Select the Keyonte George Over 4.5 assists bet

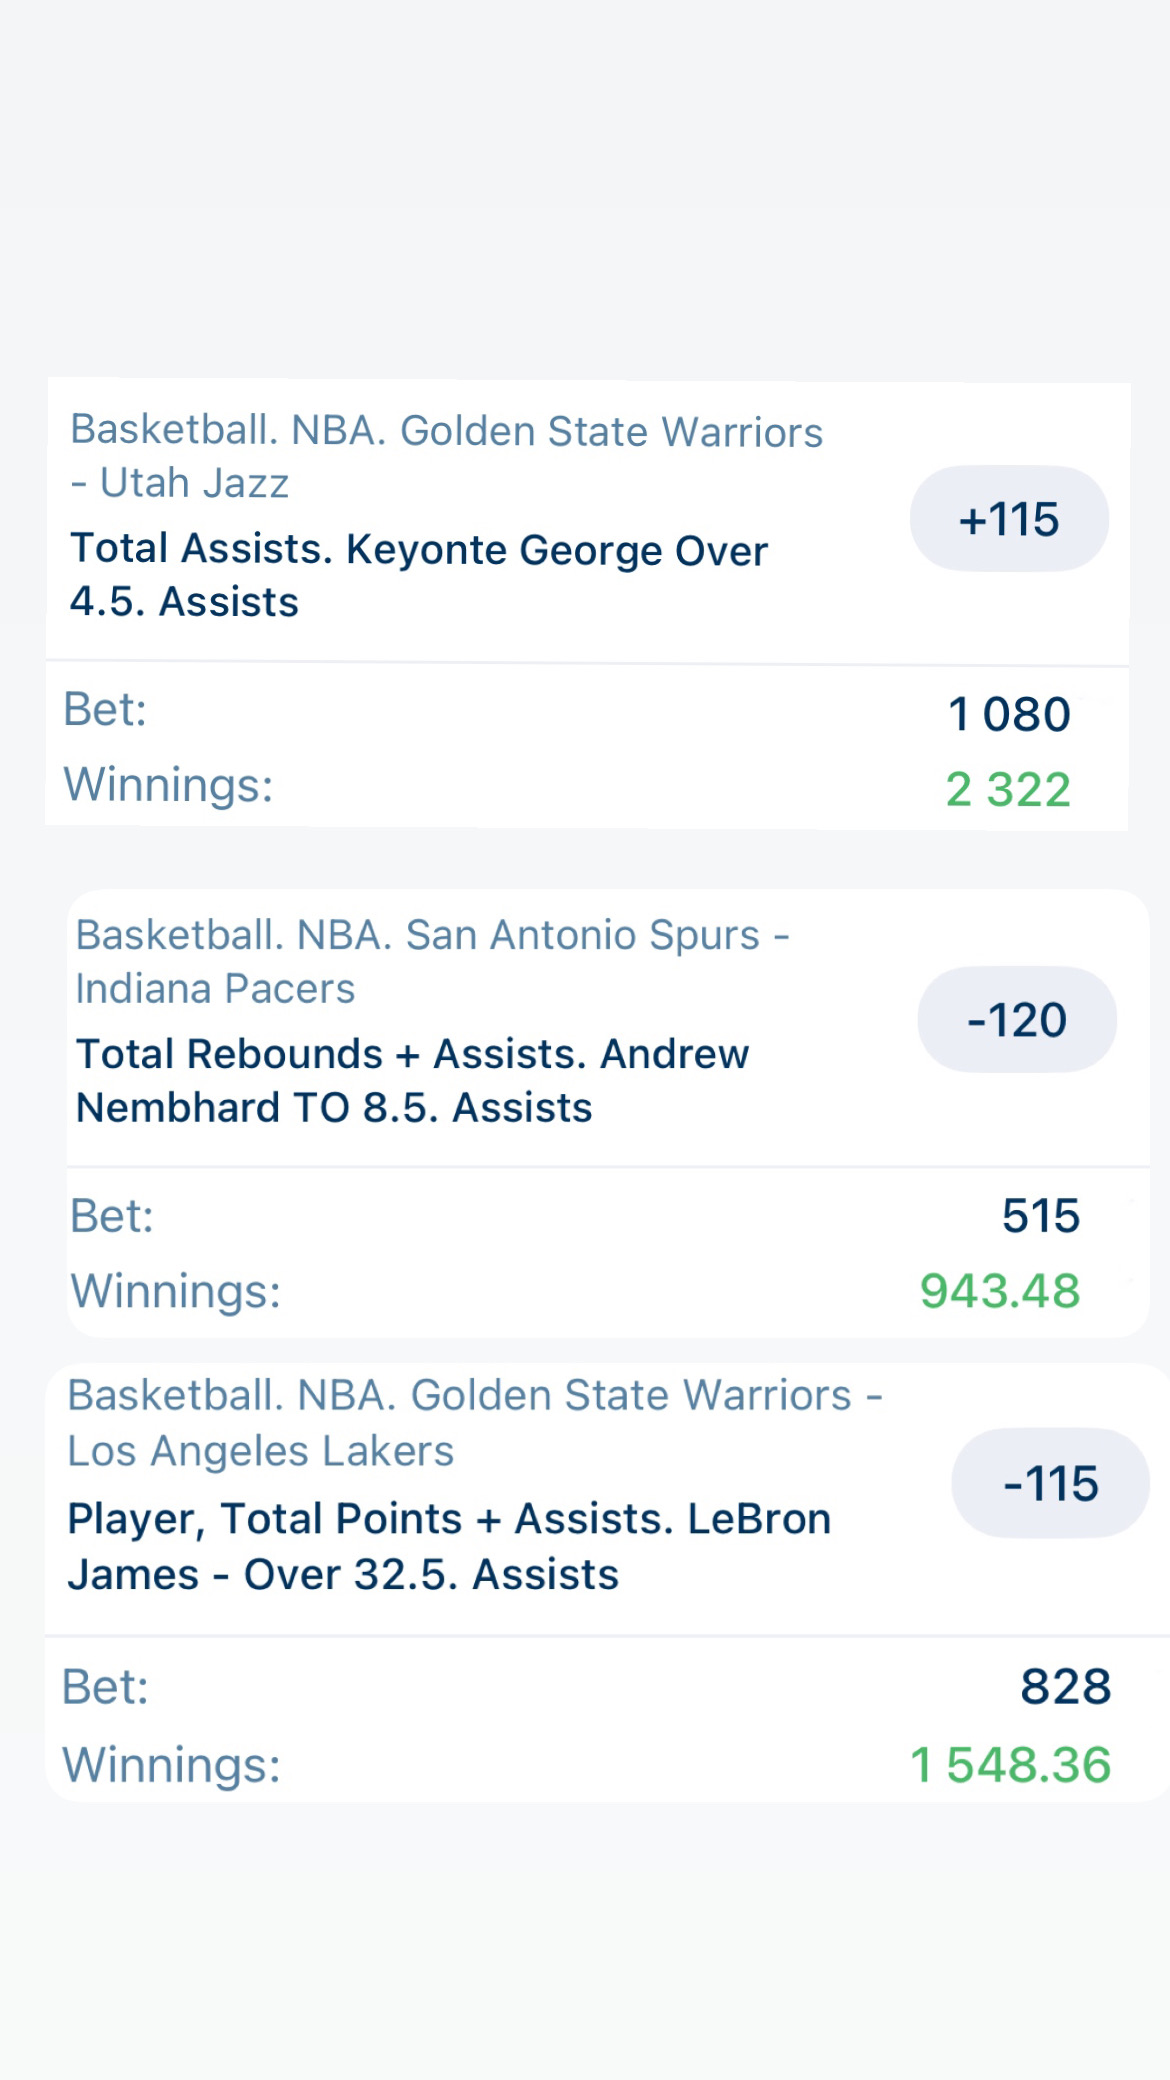[x=419, y=575]
